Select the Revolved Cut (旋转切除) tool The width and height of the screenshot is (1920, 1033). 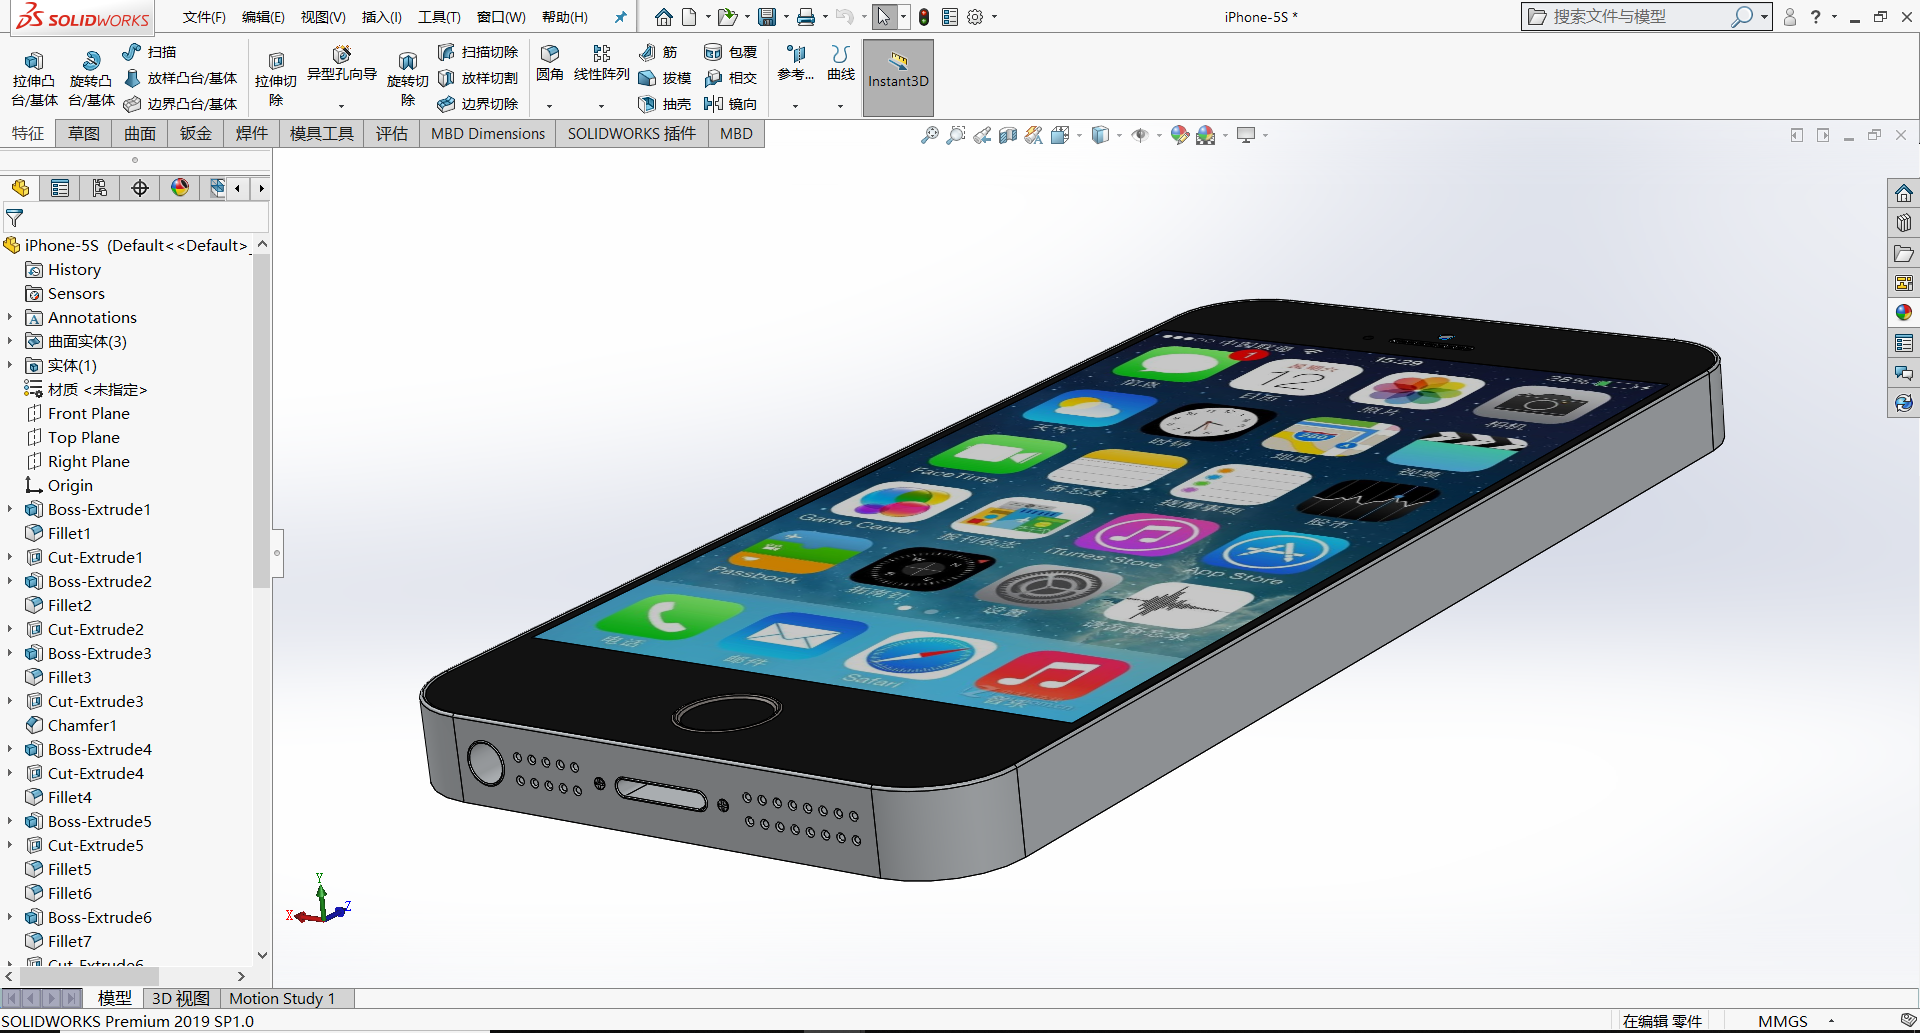(407, 79)
